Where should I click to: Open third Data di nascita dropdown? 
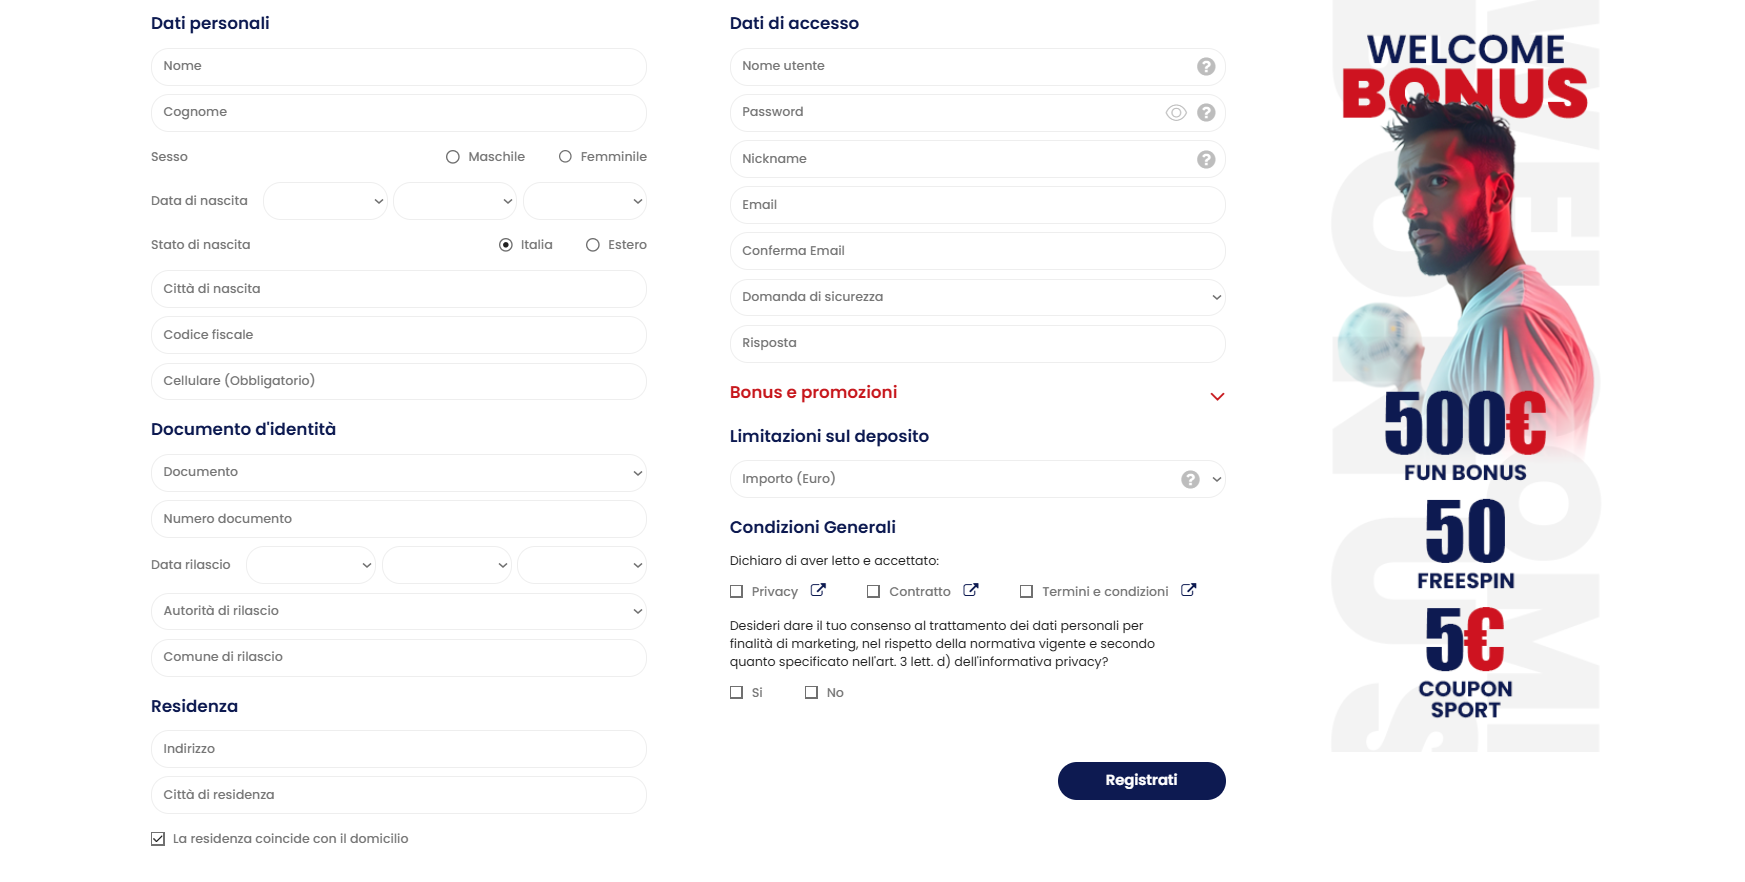(585, 201)
